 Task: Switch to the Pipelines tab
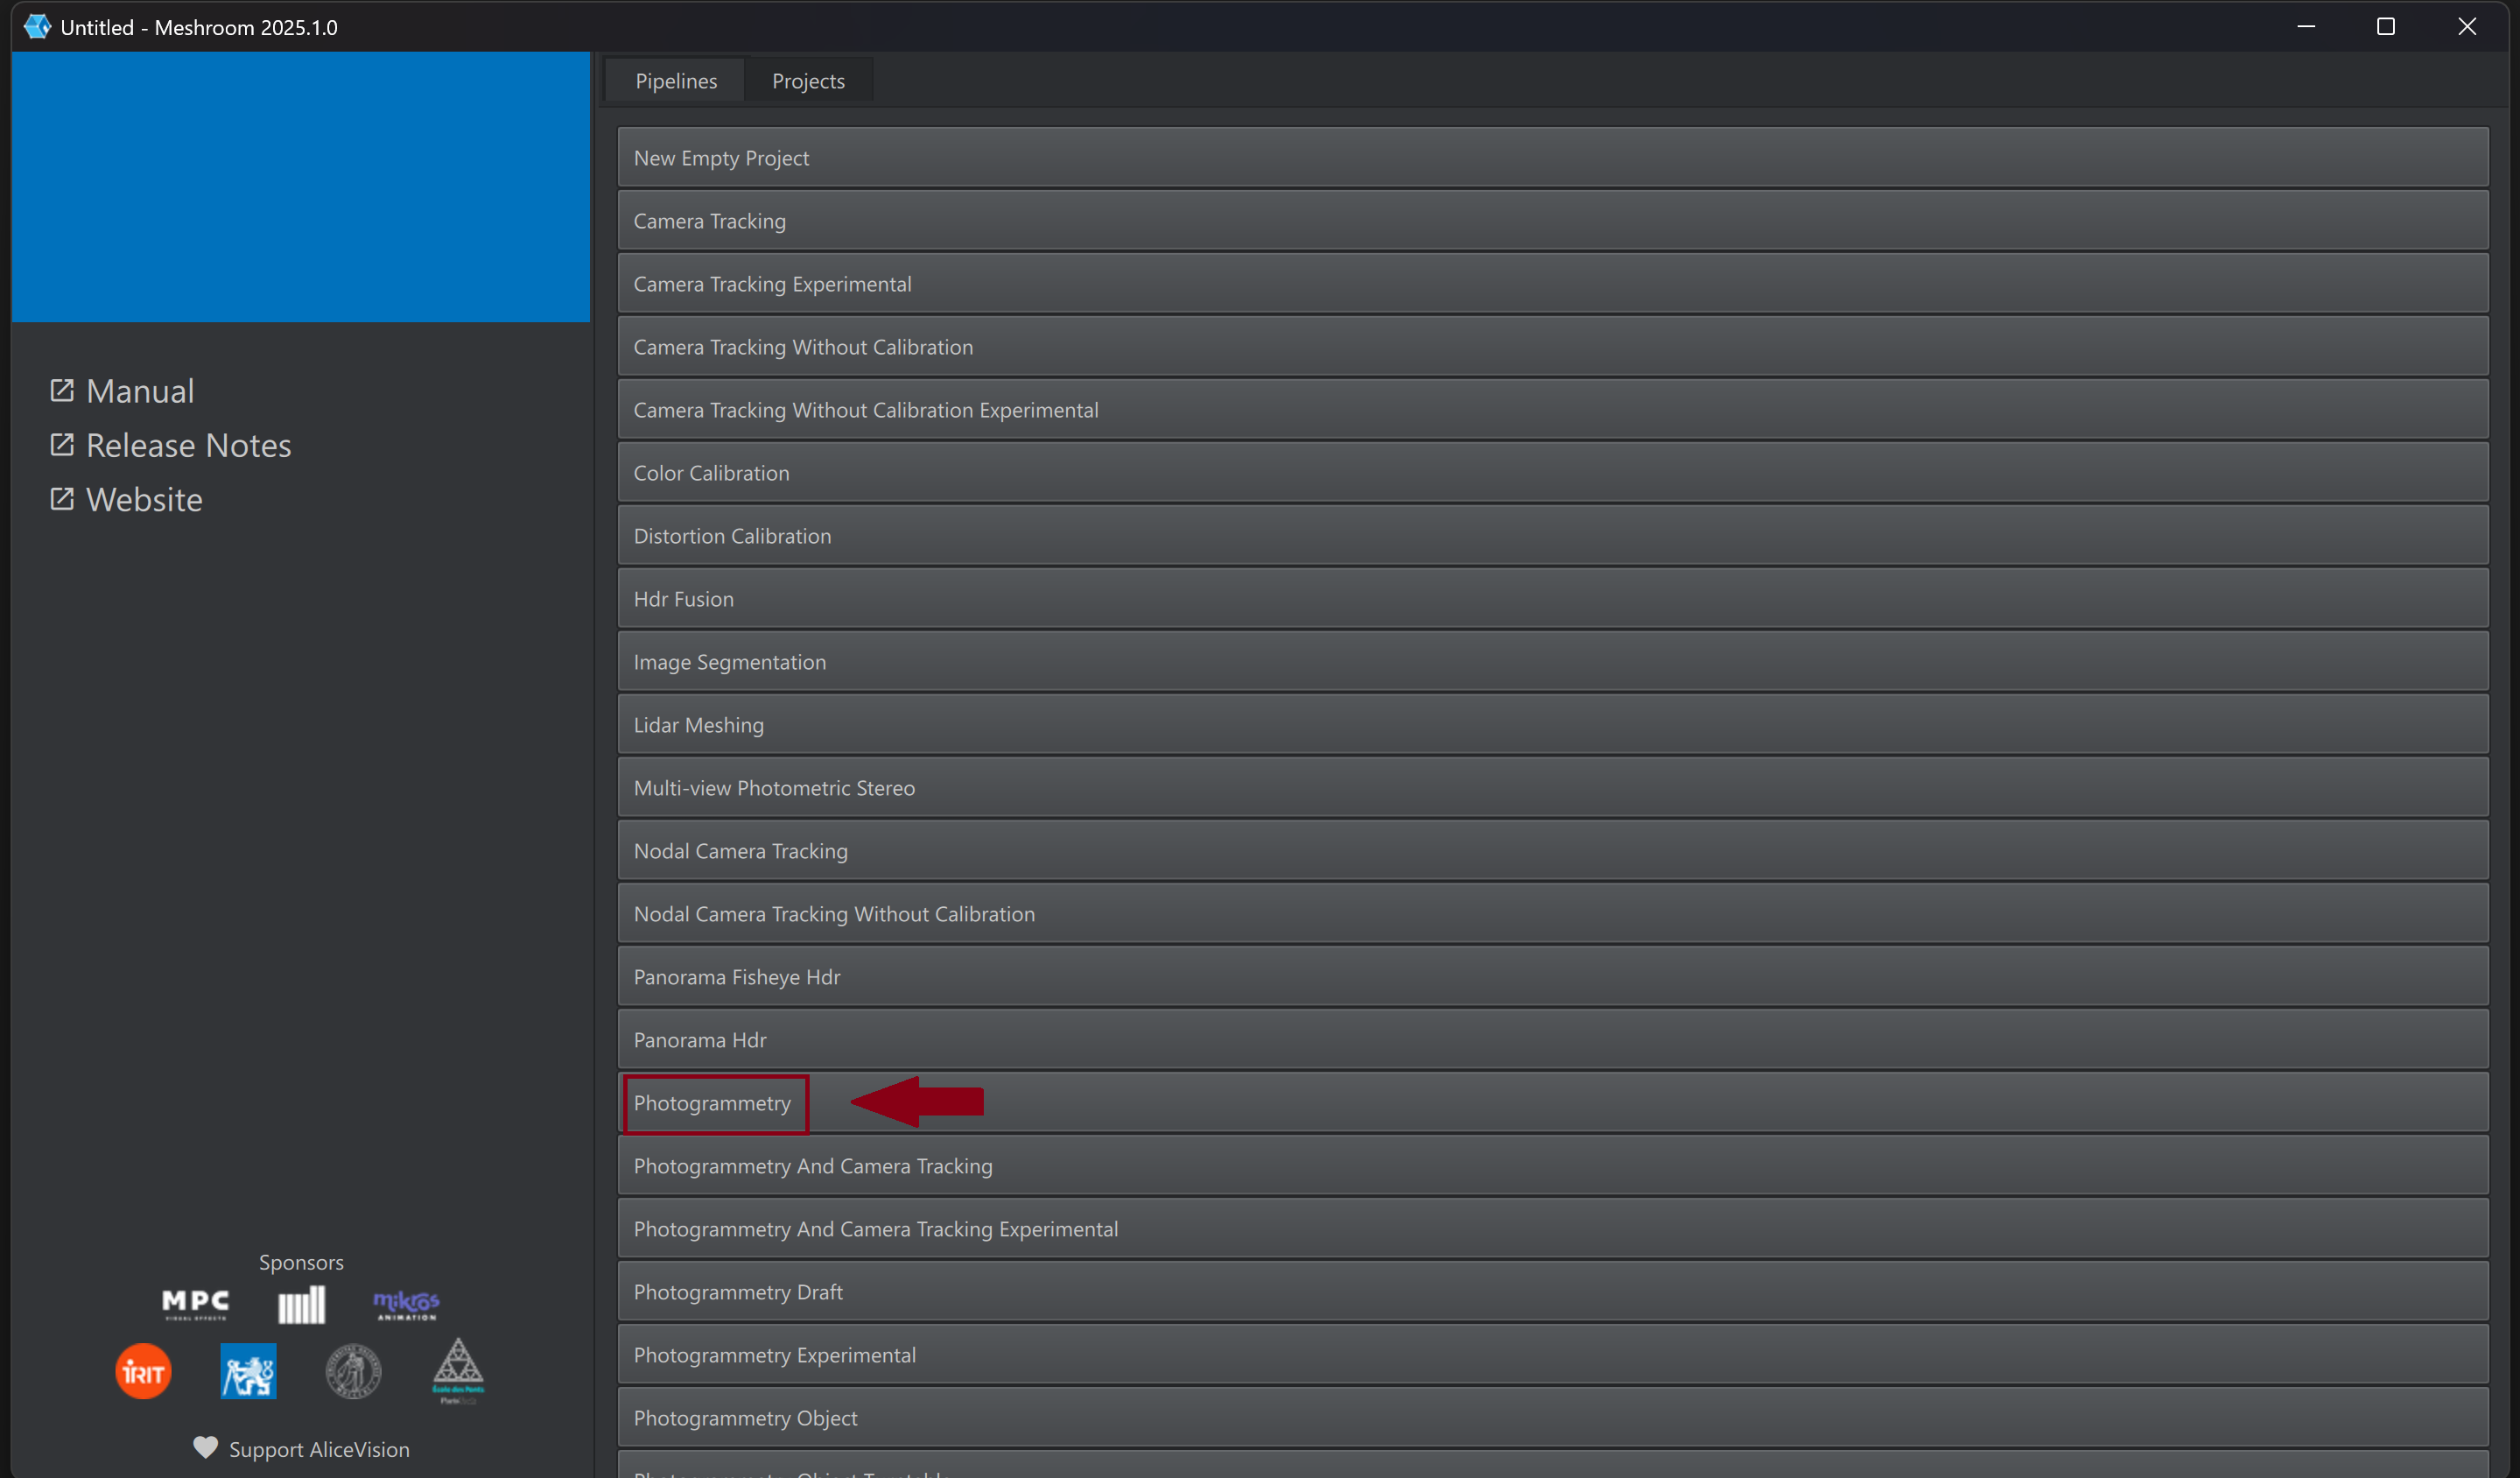[676, 80]
